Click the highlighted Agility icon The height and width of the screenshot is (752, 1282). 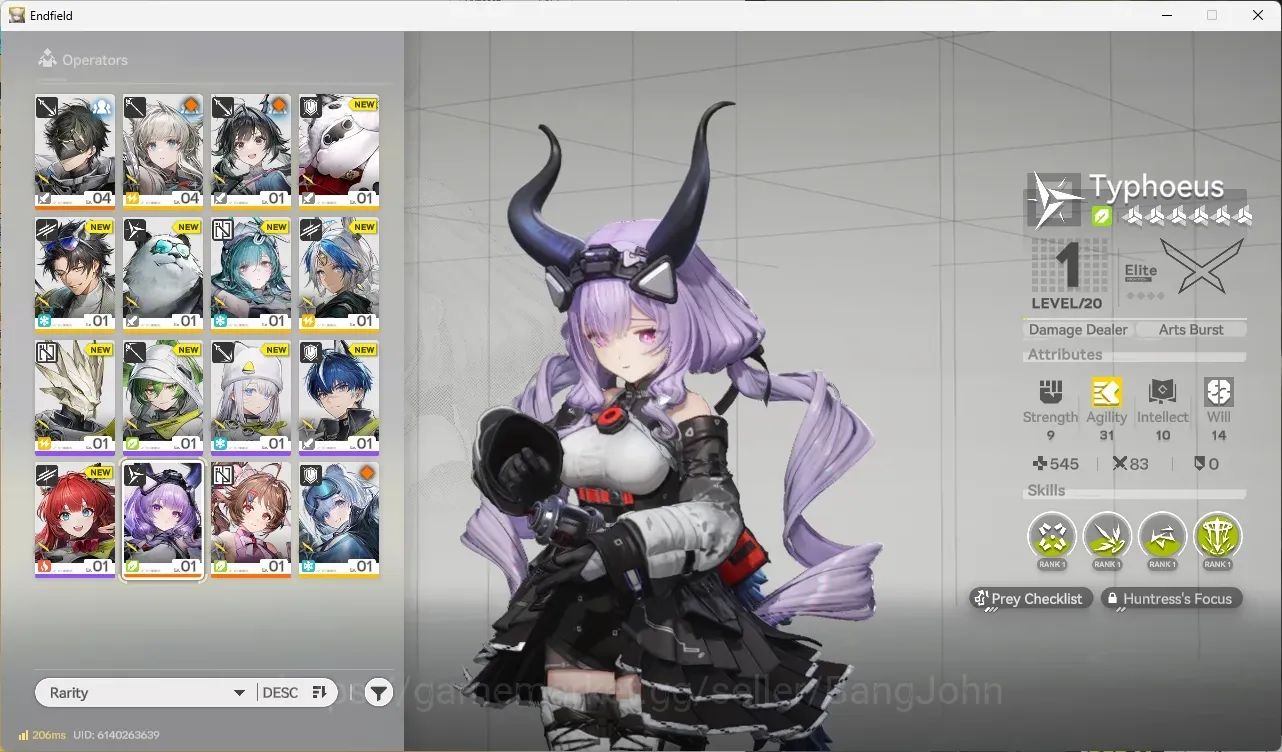(x=1106, y=392)
